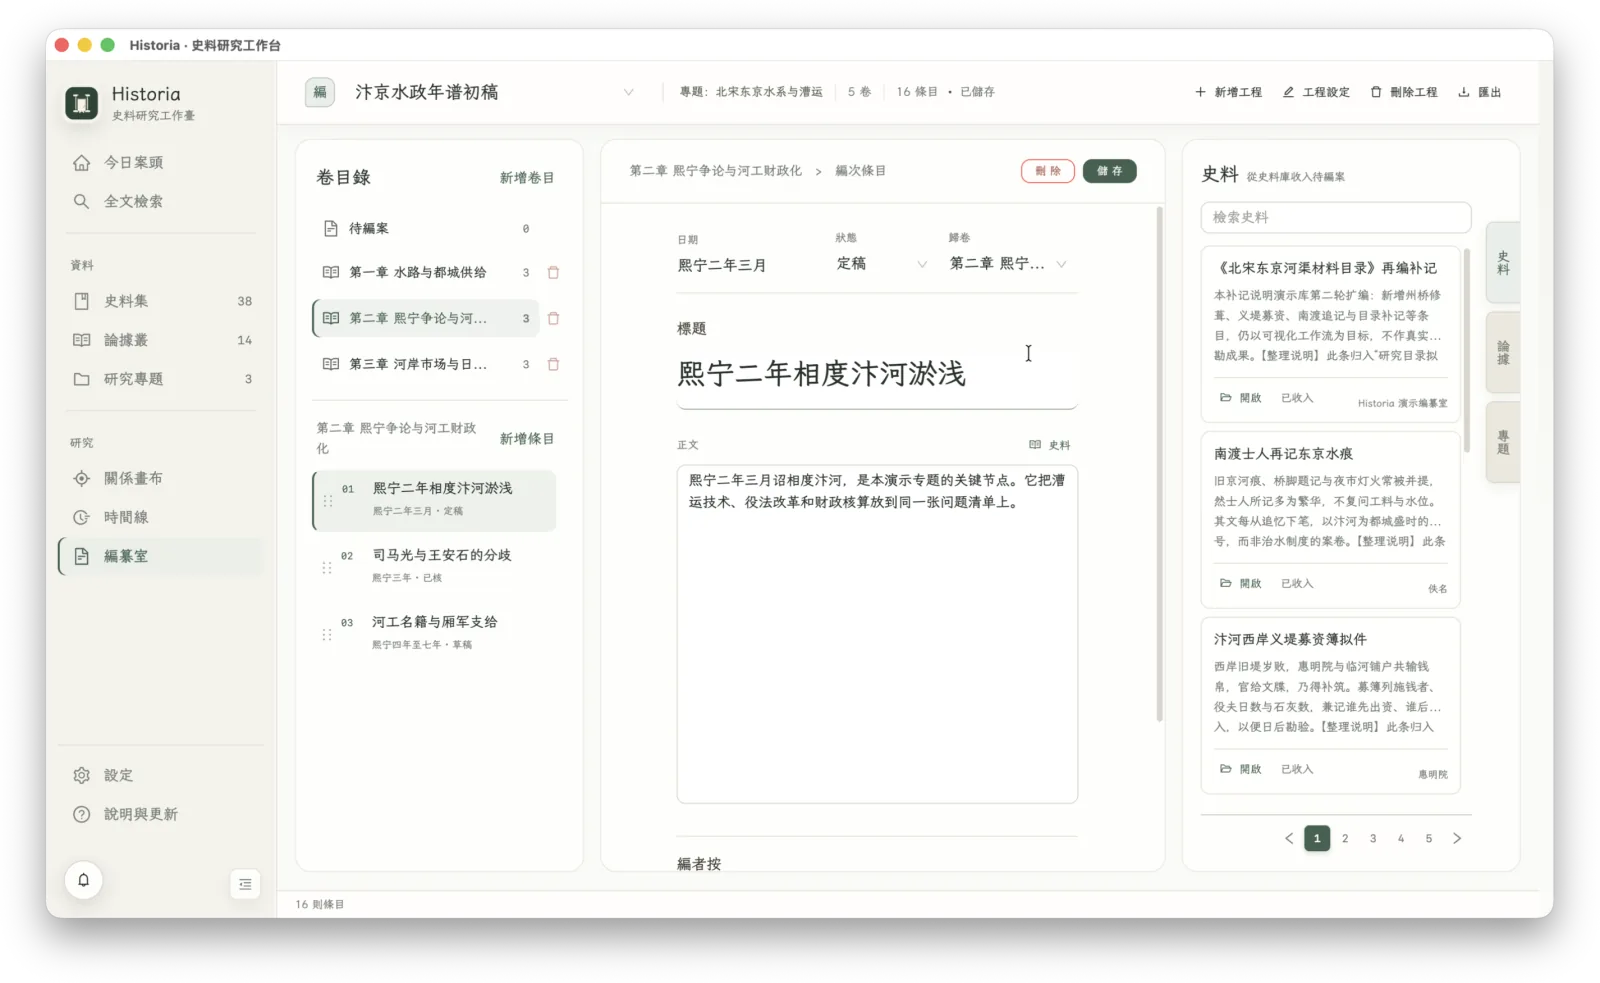Open entry 河工名籍与厢军支给
Screen dimensions: 1600x983
tap(435, 632)
